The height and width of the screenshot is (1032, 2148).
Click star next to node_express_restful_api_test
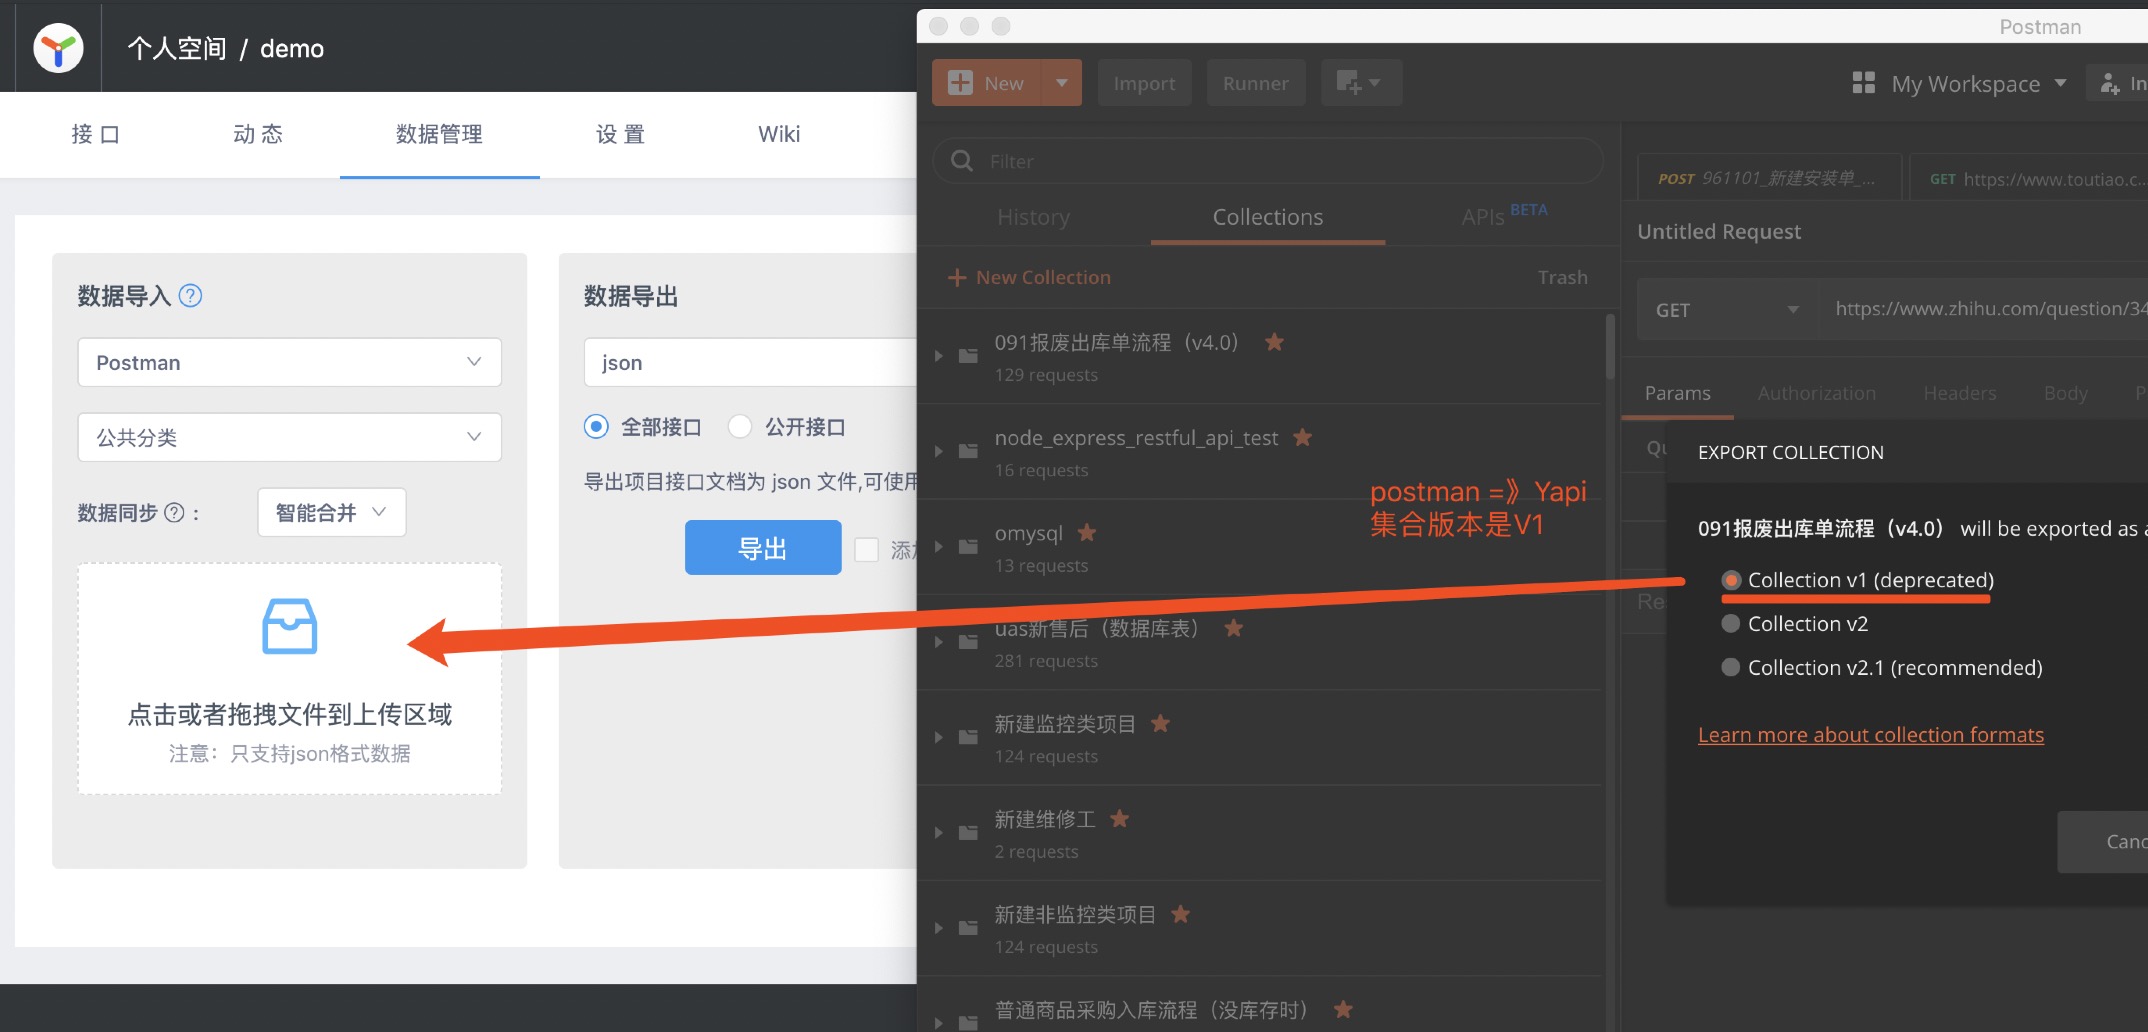pos(1302,437)
